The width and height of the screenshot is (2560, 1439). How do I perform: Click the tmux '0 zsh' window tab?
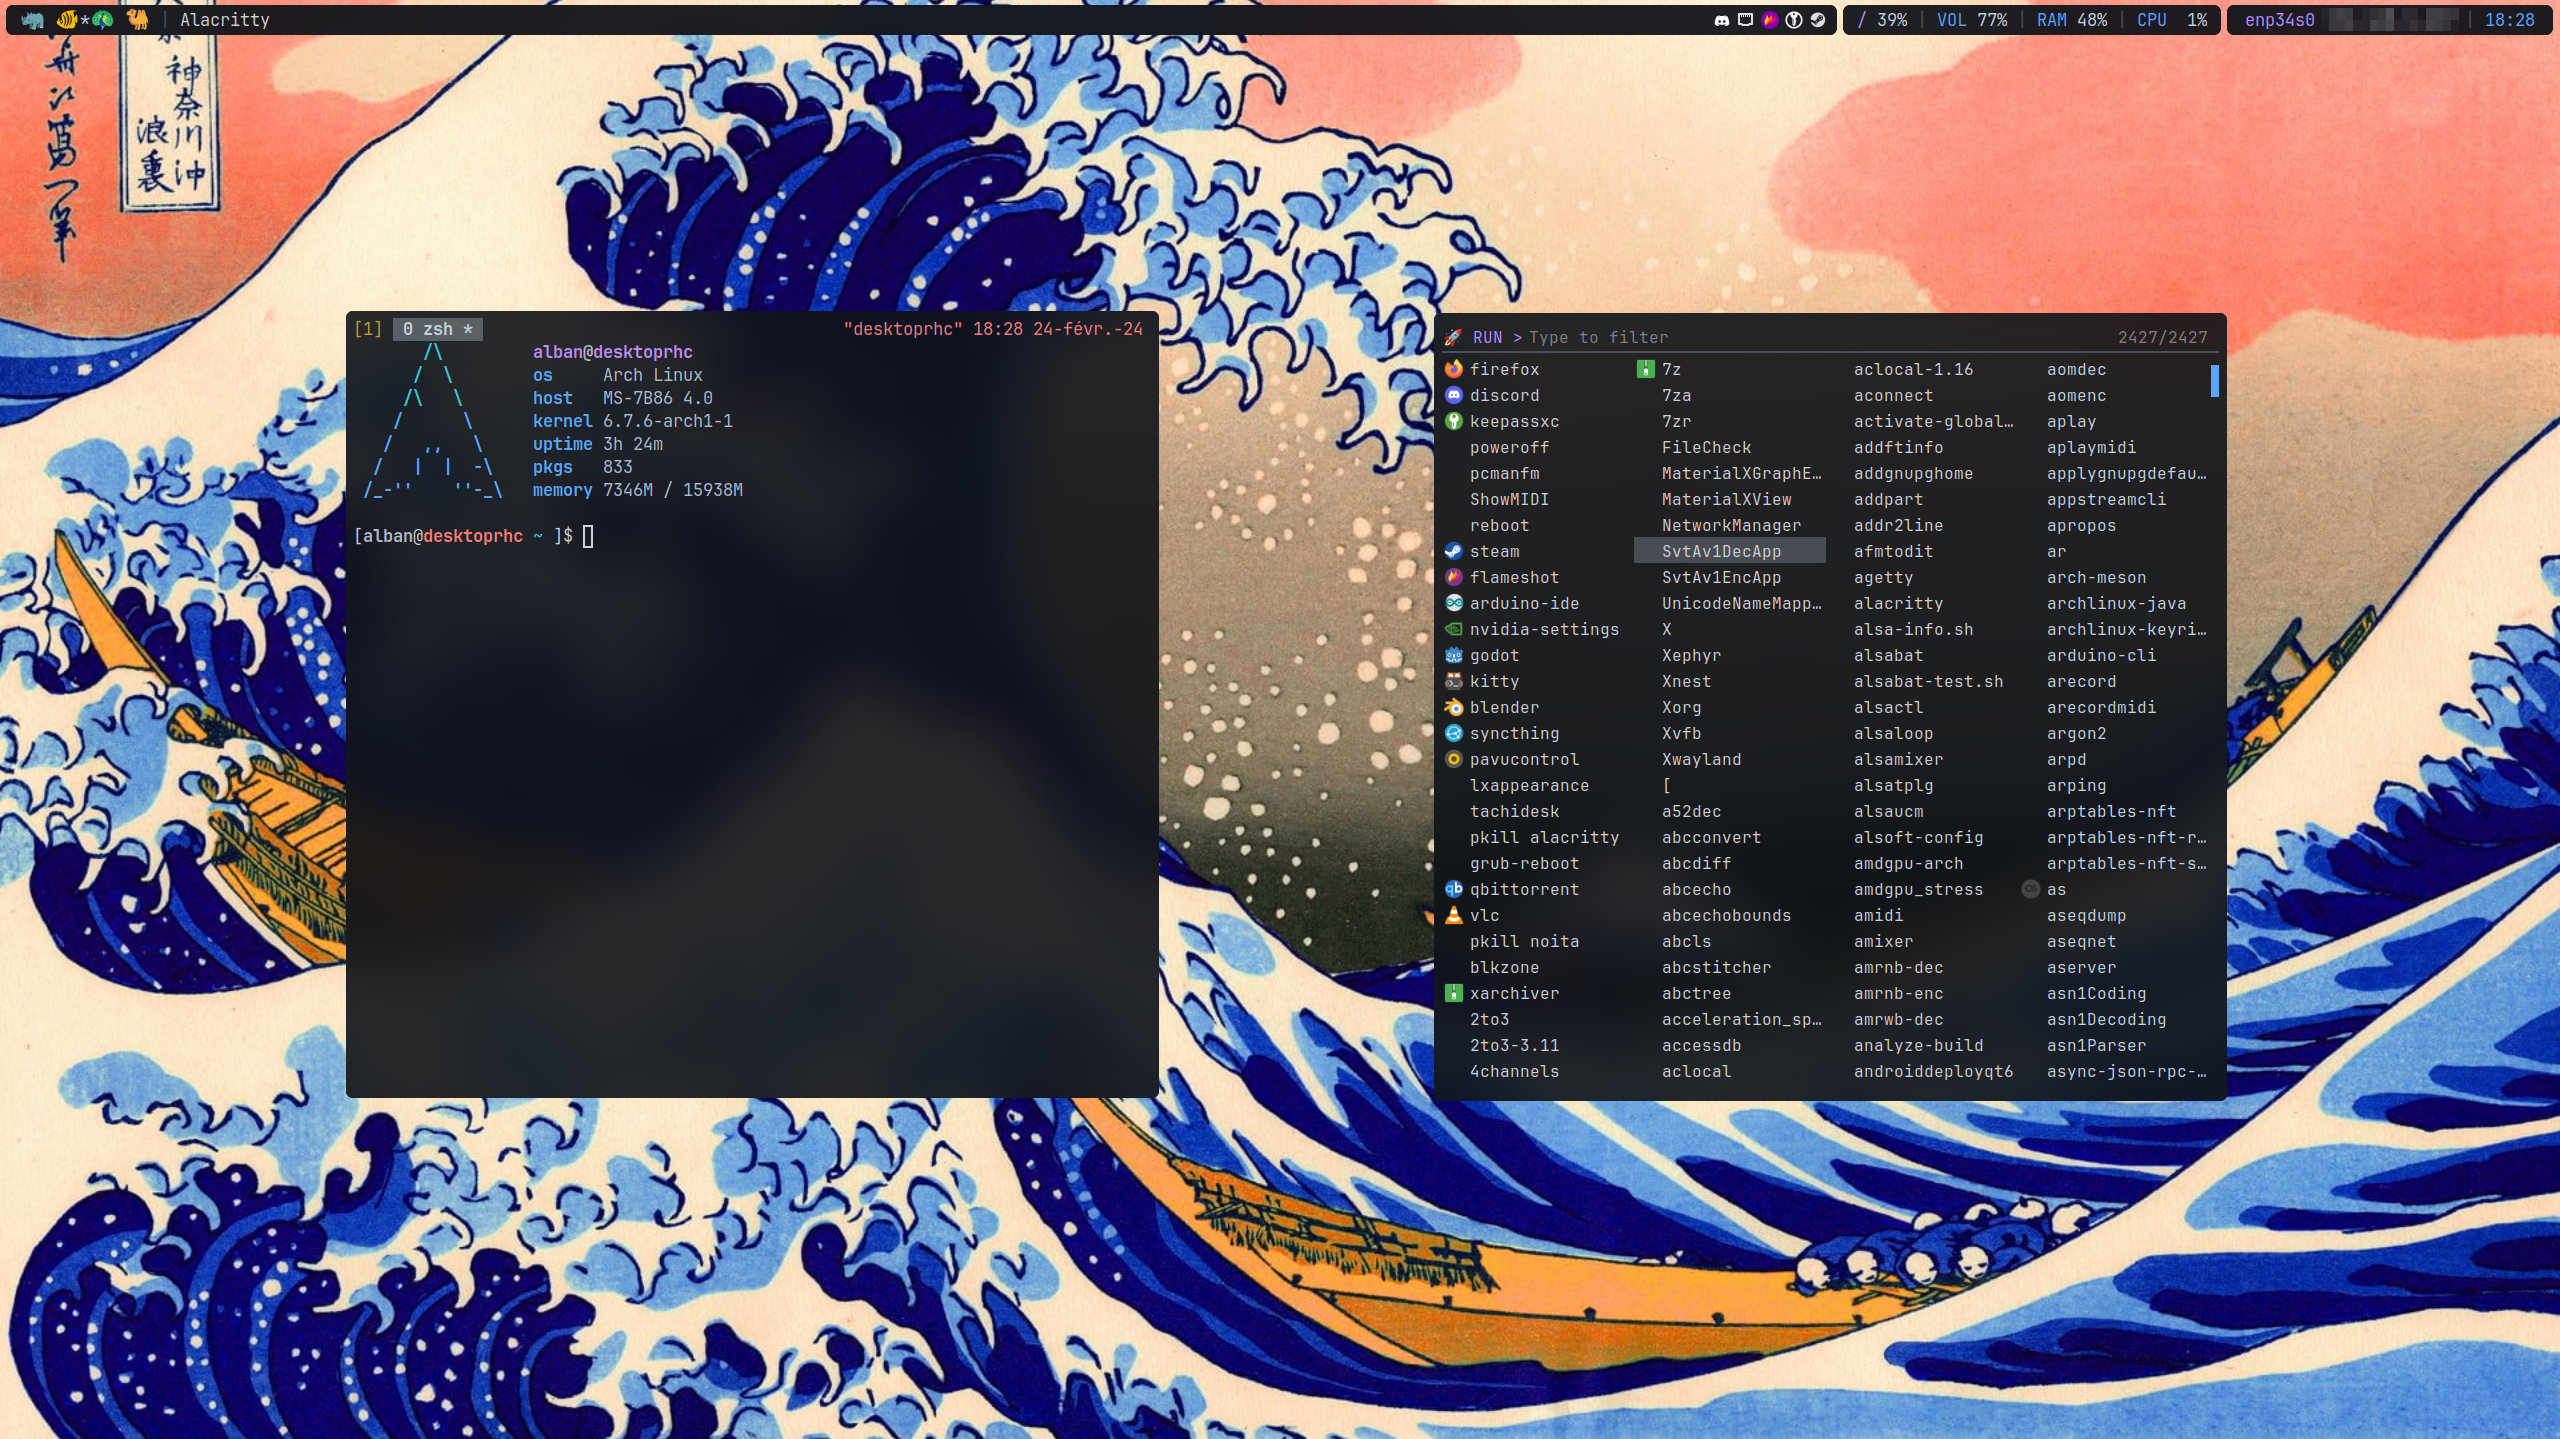pyautogui.click(x=437, y=329)
